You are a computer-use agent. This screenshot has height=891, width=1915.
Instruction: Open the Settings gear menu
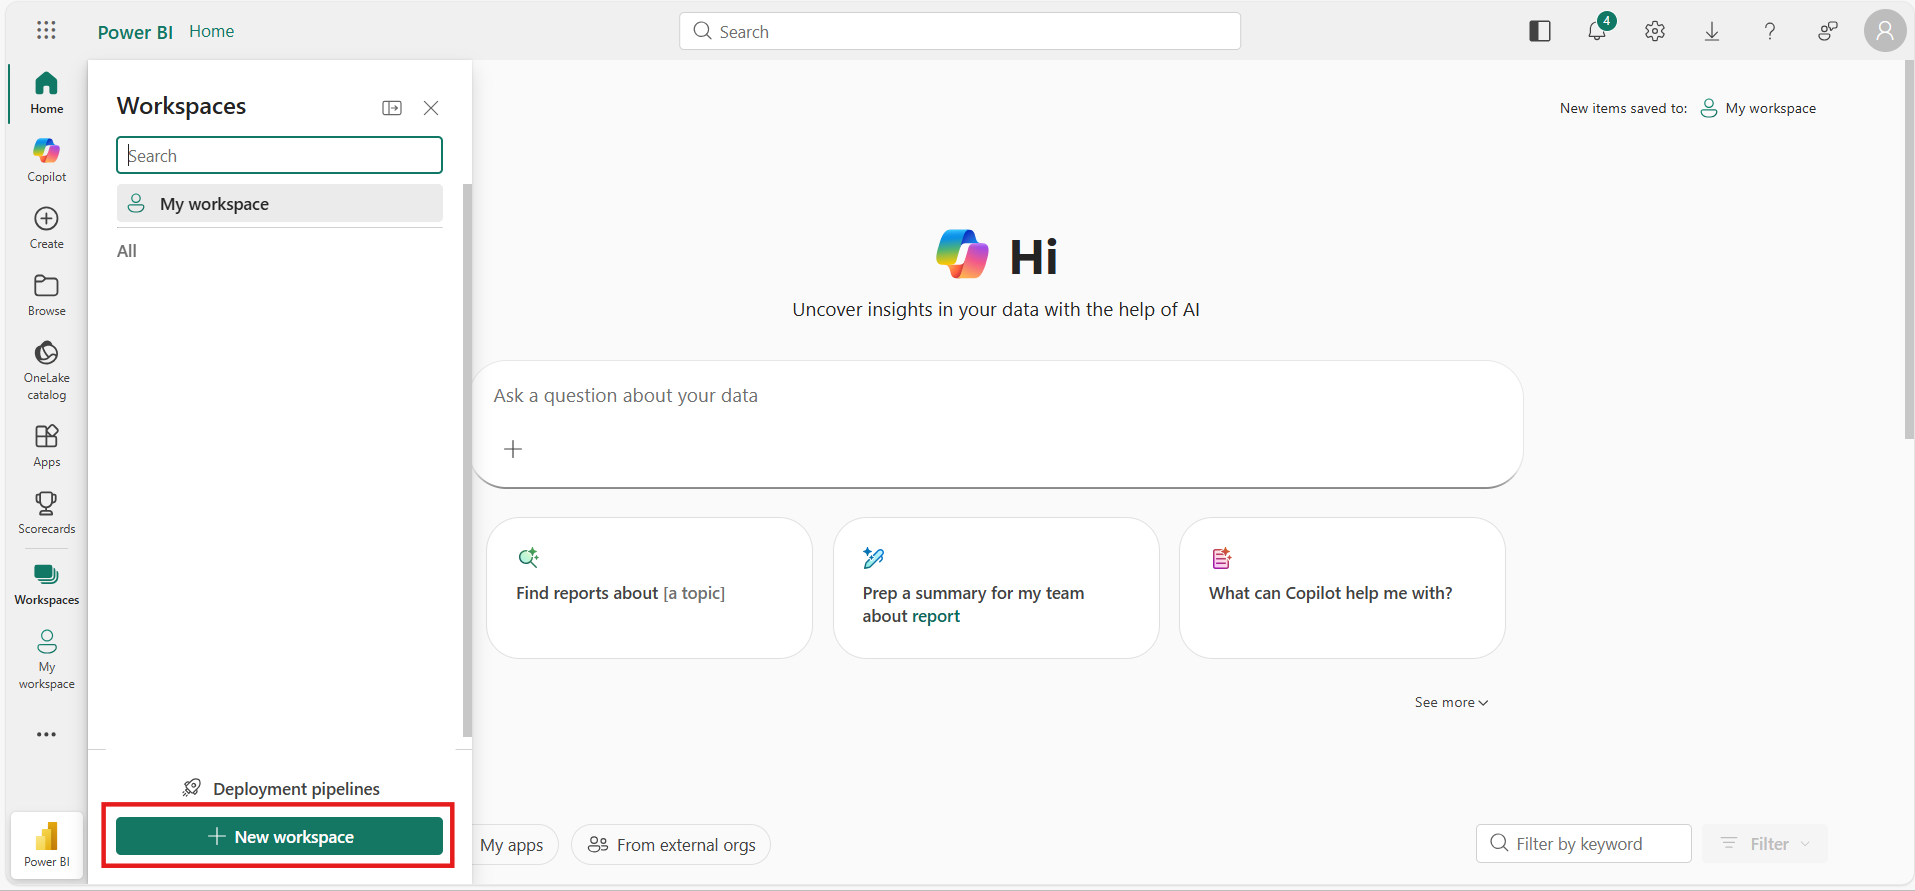point(1655,31)
